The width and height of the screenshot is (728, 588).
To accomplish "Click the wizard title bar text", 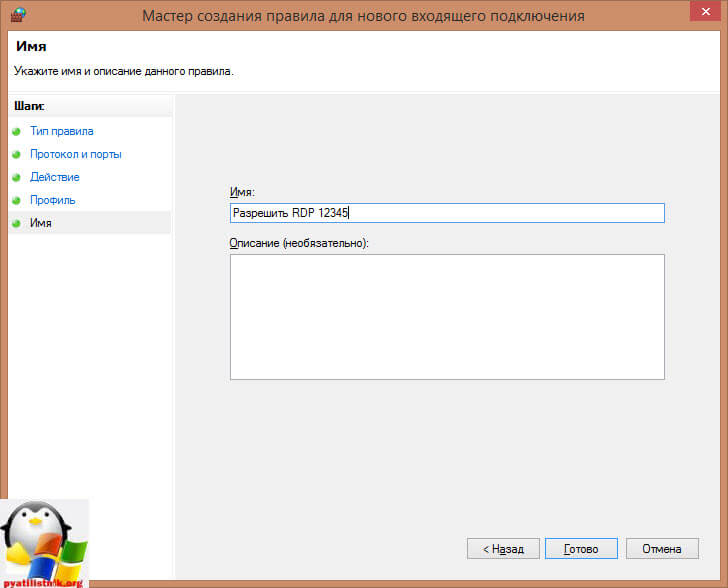I will coord(363,16).
